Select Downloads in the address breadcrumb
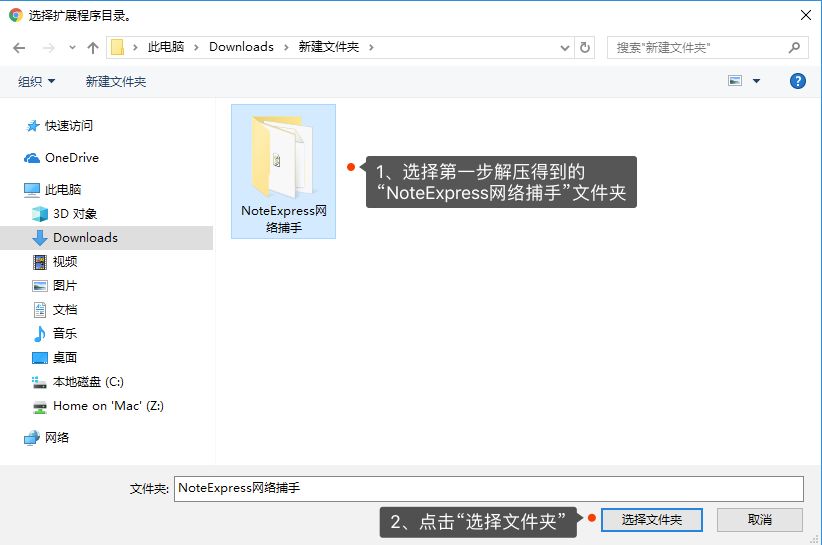822x545 pixels. click(241, 47)
